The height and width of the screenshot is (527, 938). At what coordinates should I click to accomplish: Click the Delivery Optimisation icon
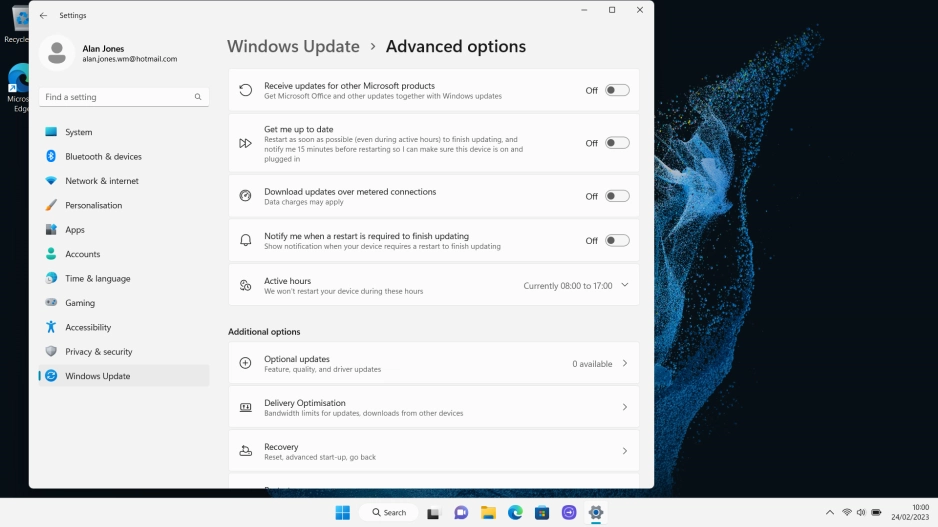tap(245, 407)
